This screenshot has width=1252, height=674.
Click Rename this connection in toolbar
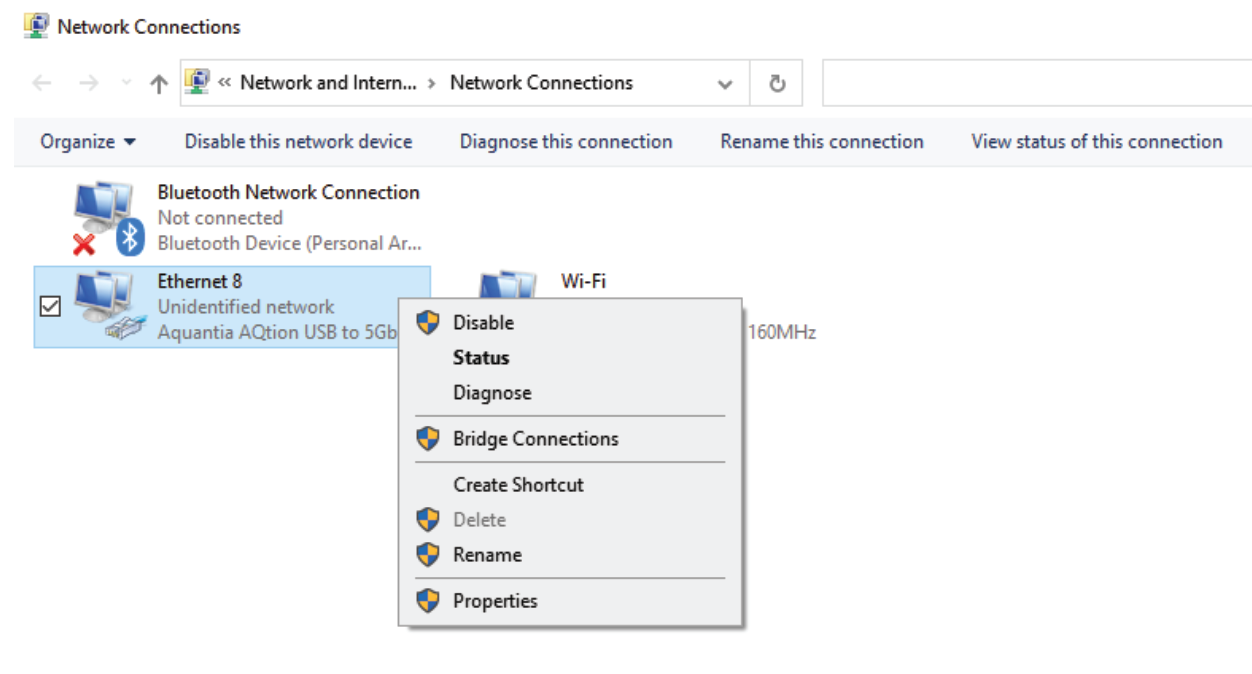821,142
